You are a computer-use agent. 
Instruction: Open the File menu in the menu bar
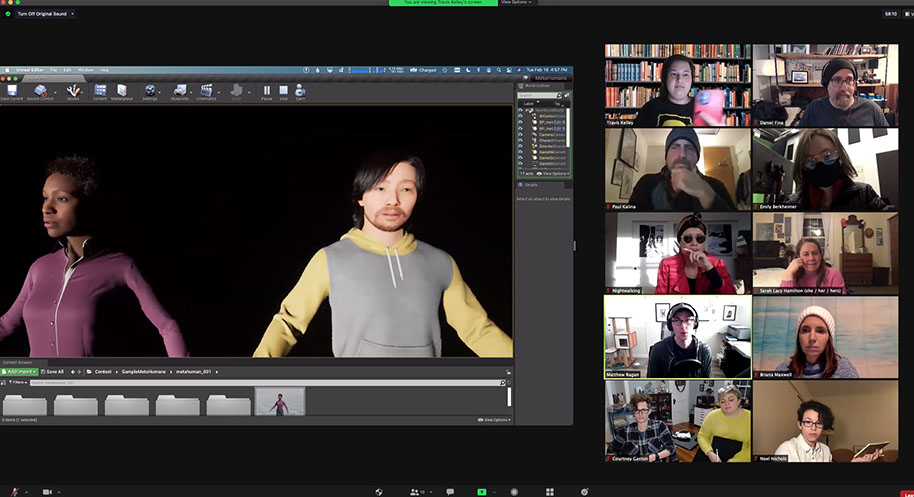[x=54, y=70]
